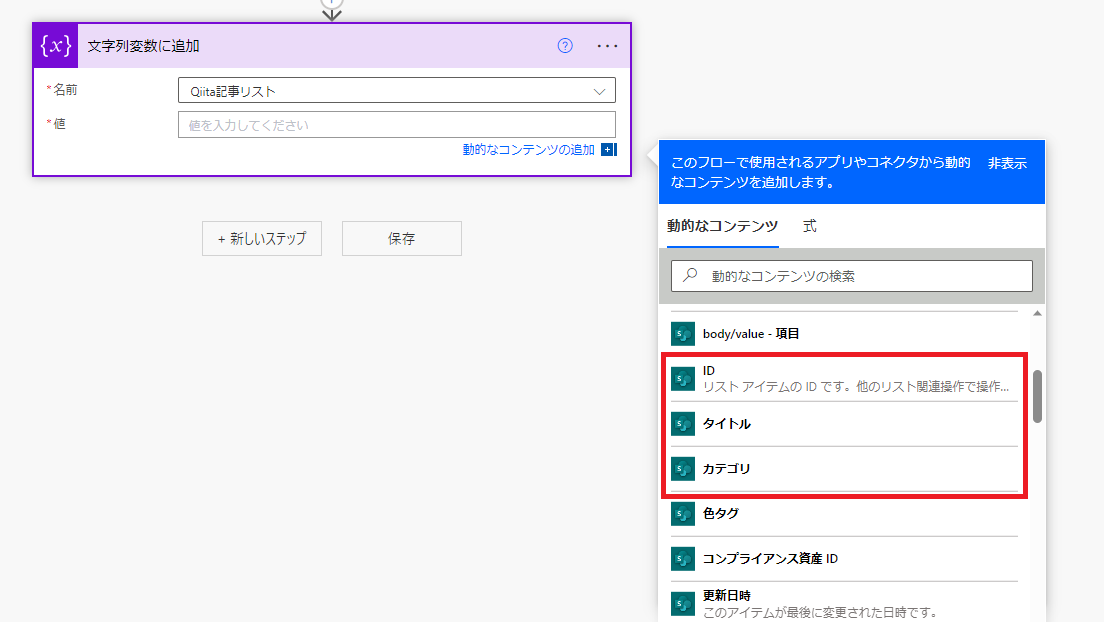Click the 新しいステップ button
Viewport: 1104px width, 622px height.
pos(262,239)
